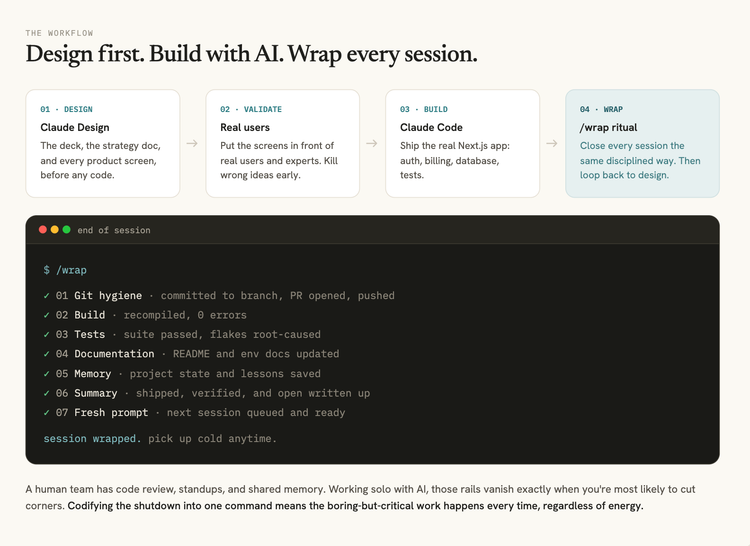Open the /wrap ritual card
The image size is (750, 546).
click(x=642, y=143)
